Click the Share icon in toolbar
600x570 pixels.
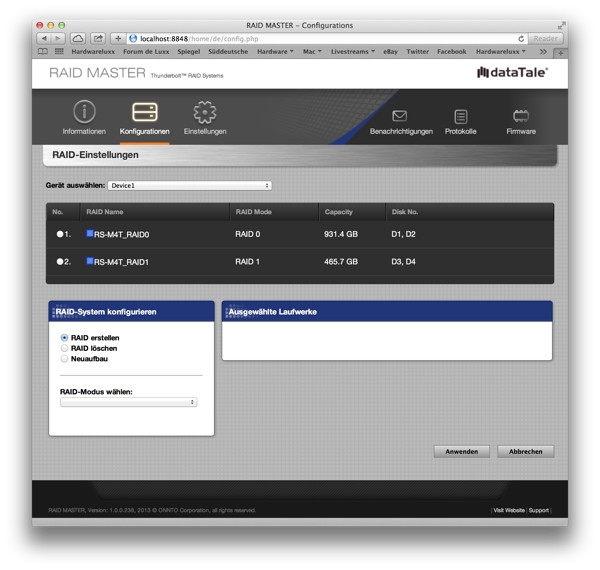tap(98, 39)
